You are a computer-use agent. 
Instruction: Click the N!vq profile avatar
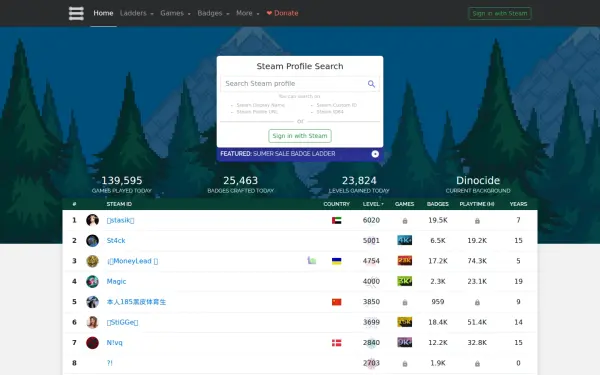[x=92, y=343]
